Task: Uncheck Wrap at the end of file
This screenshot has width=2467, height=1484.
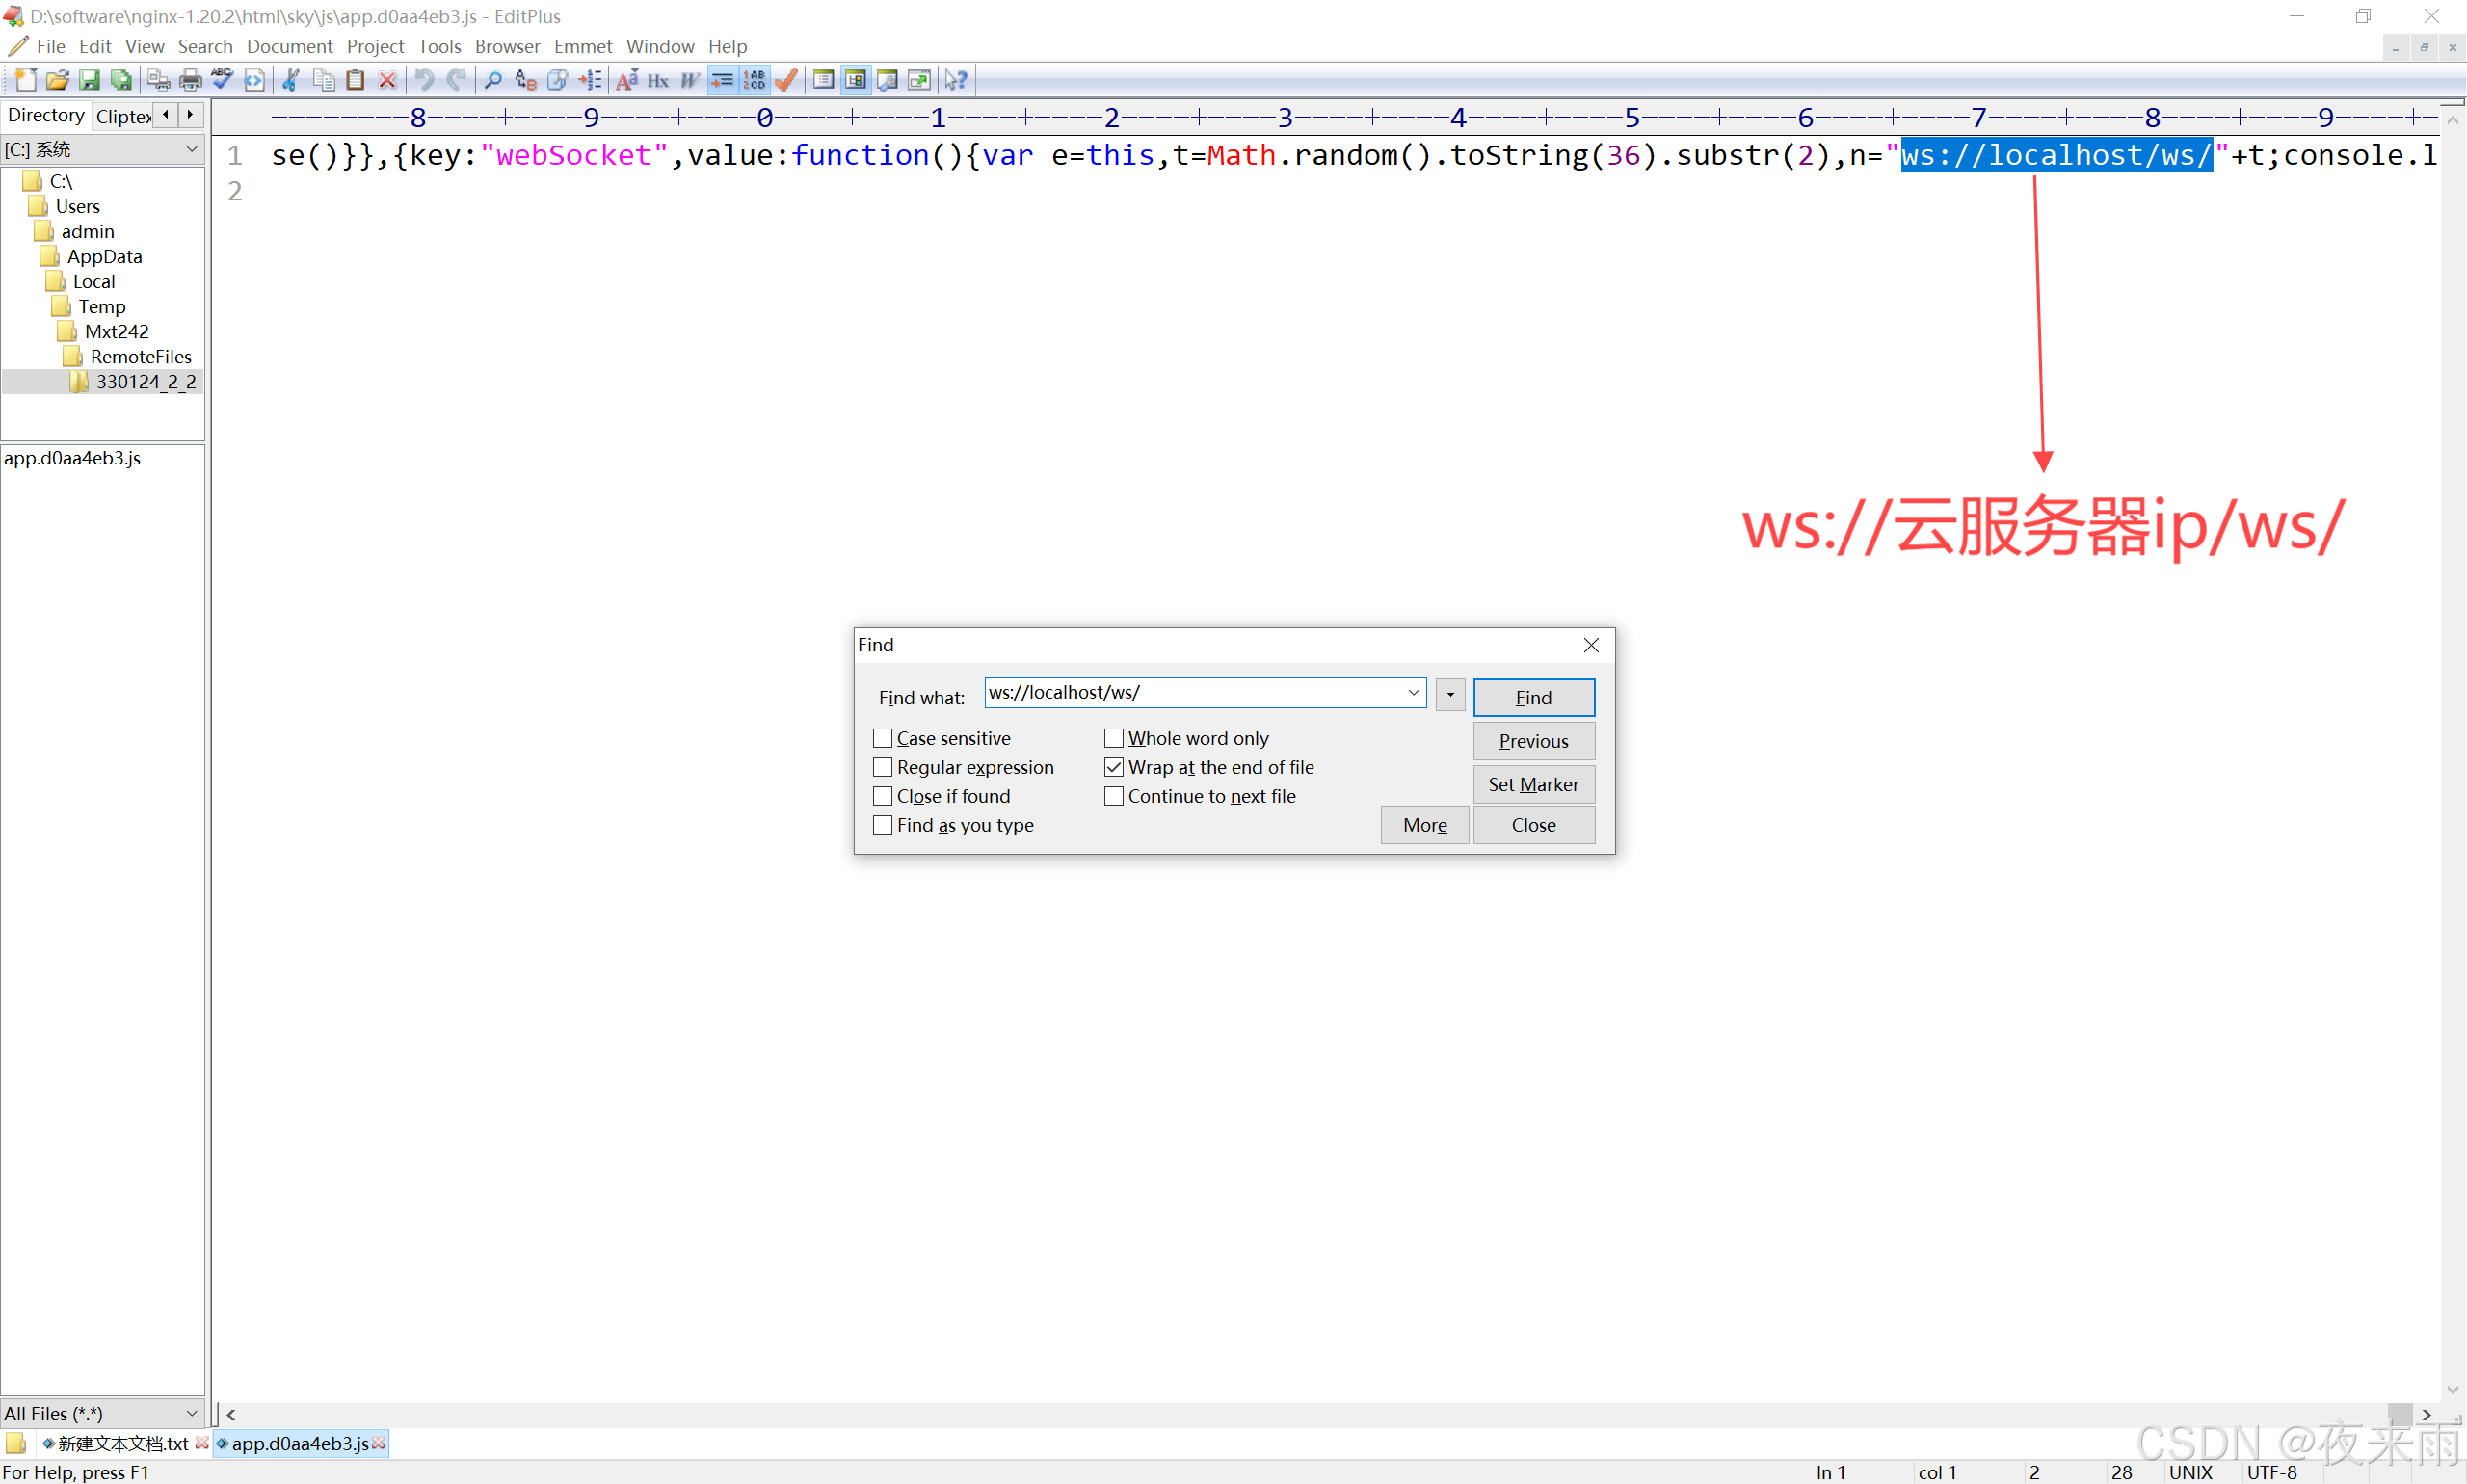Action: click(1113, 767)
